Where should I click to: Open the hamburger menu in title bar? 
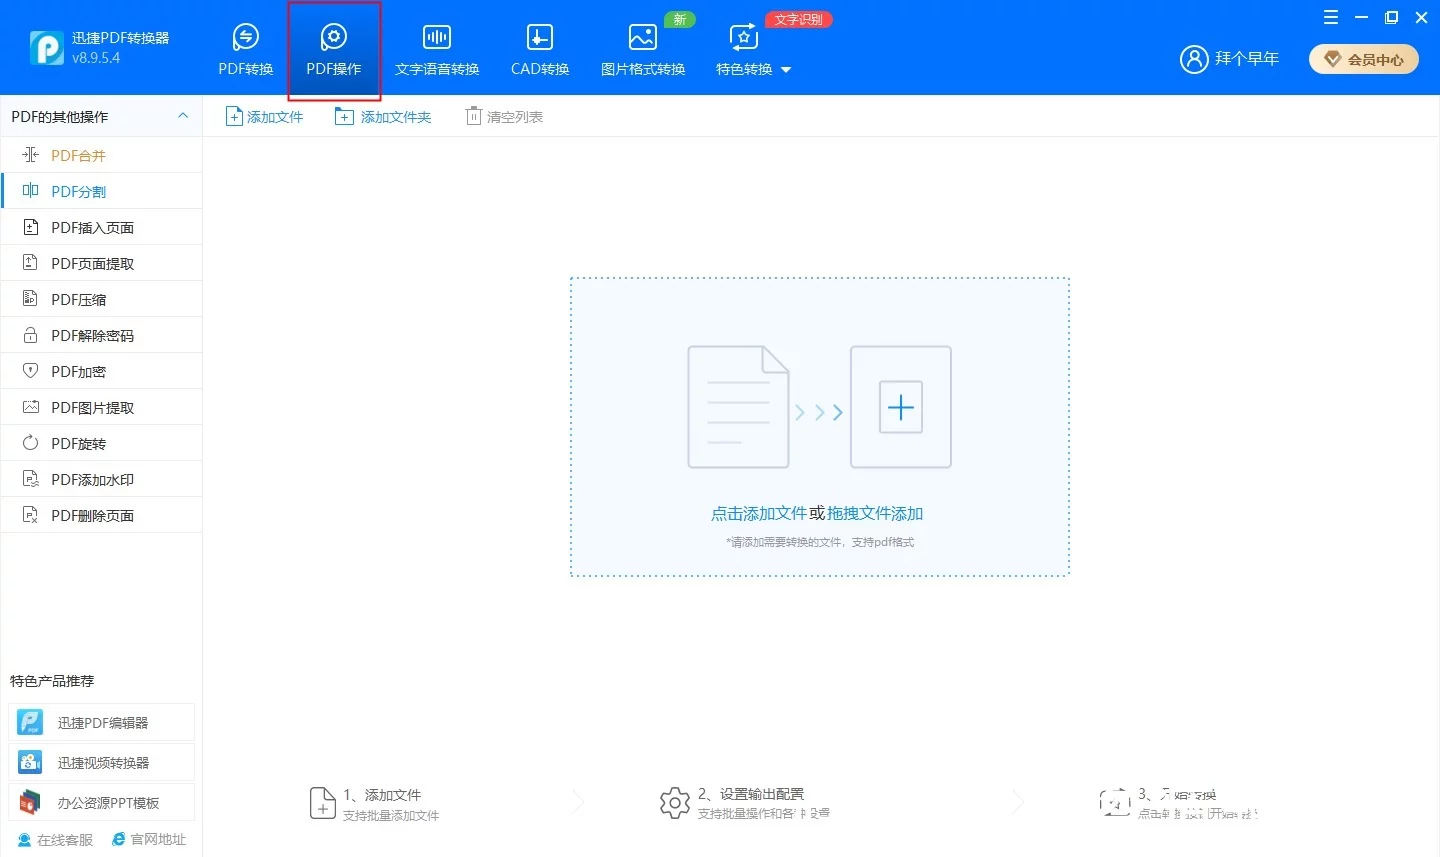pyautogui.click(x=1331, y=17)
